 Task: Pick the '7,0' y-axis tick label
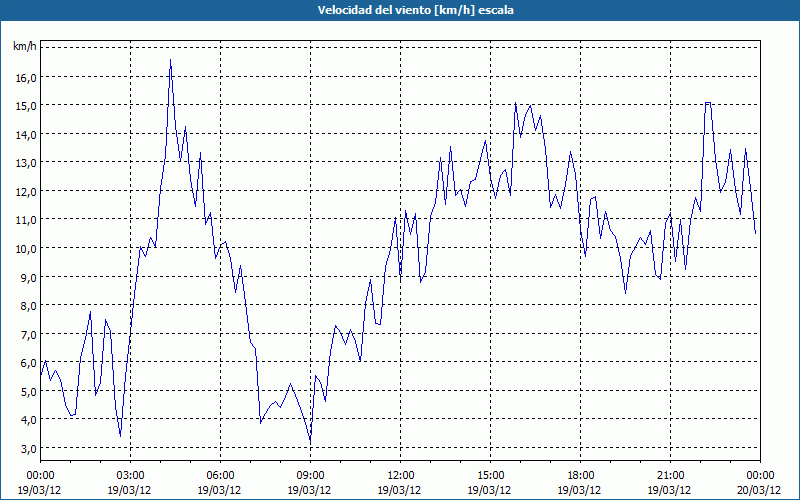click(28, 334)
